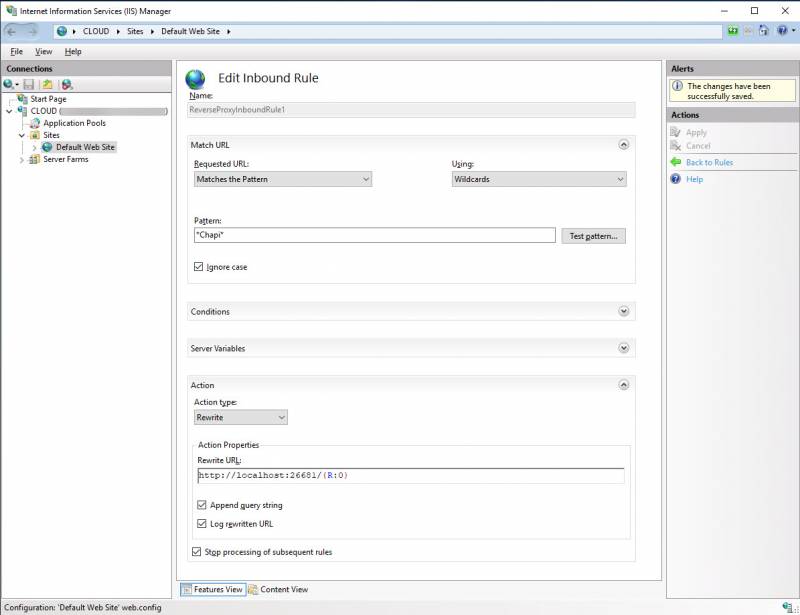
Task: Toggle Stop processing of subsequent rules
Action: (x=196, y=552)
